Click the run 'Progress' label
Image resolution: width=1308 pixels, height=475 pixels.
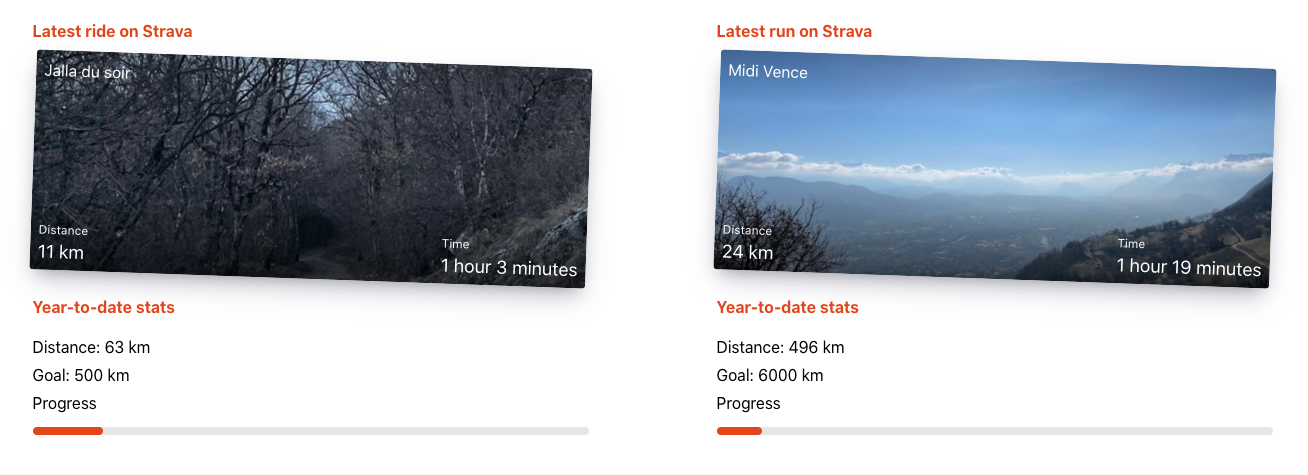click(749, 404)
